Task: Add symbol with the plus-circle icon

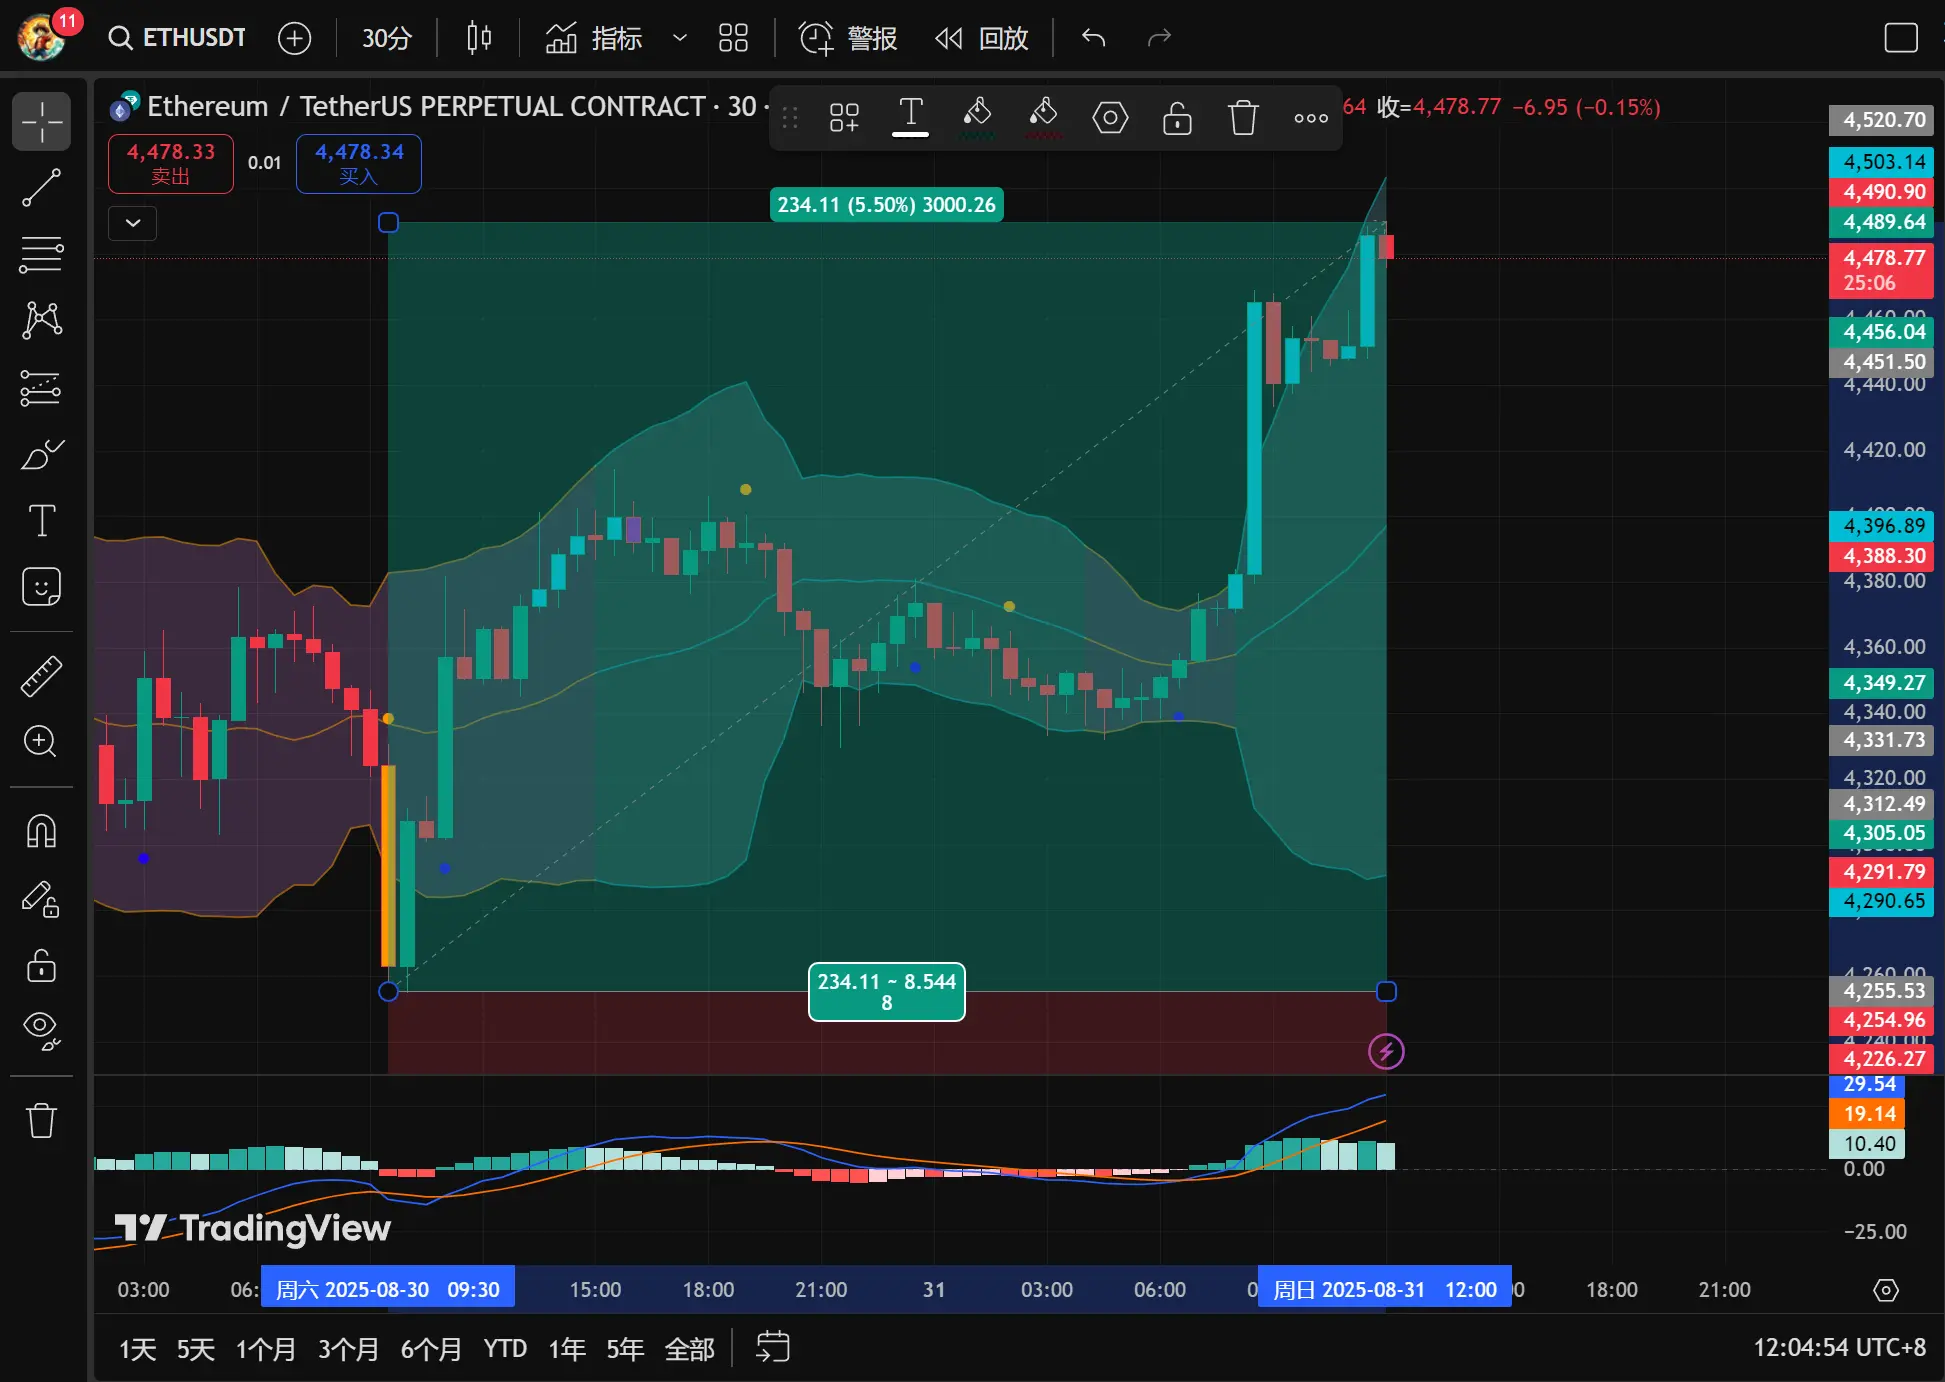Action: [294, 38]
